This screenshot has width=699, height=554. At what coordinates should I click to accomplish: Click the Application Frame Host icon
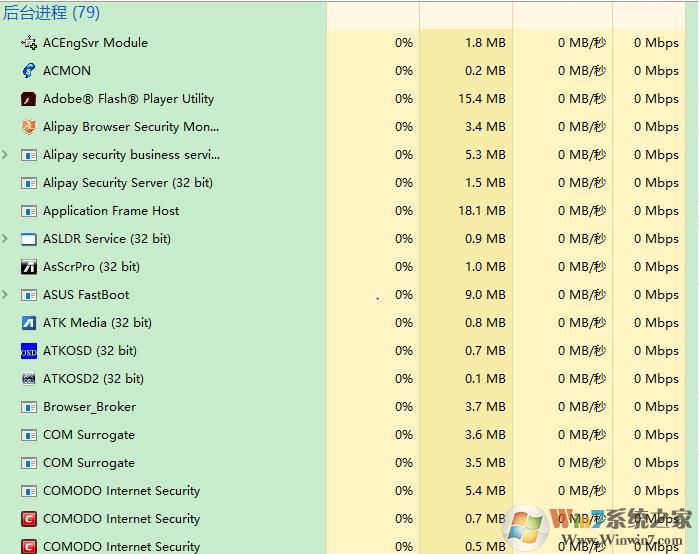[x=29, y=211]
